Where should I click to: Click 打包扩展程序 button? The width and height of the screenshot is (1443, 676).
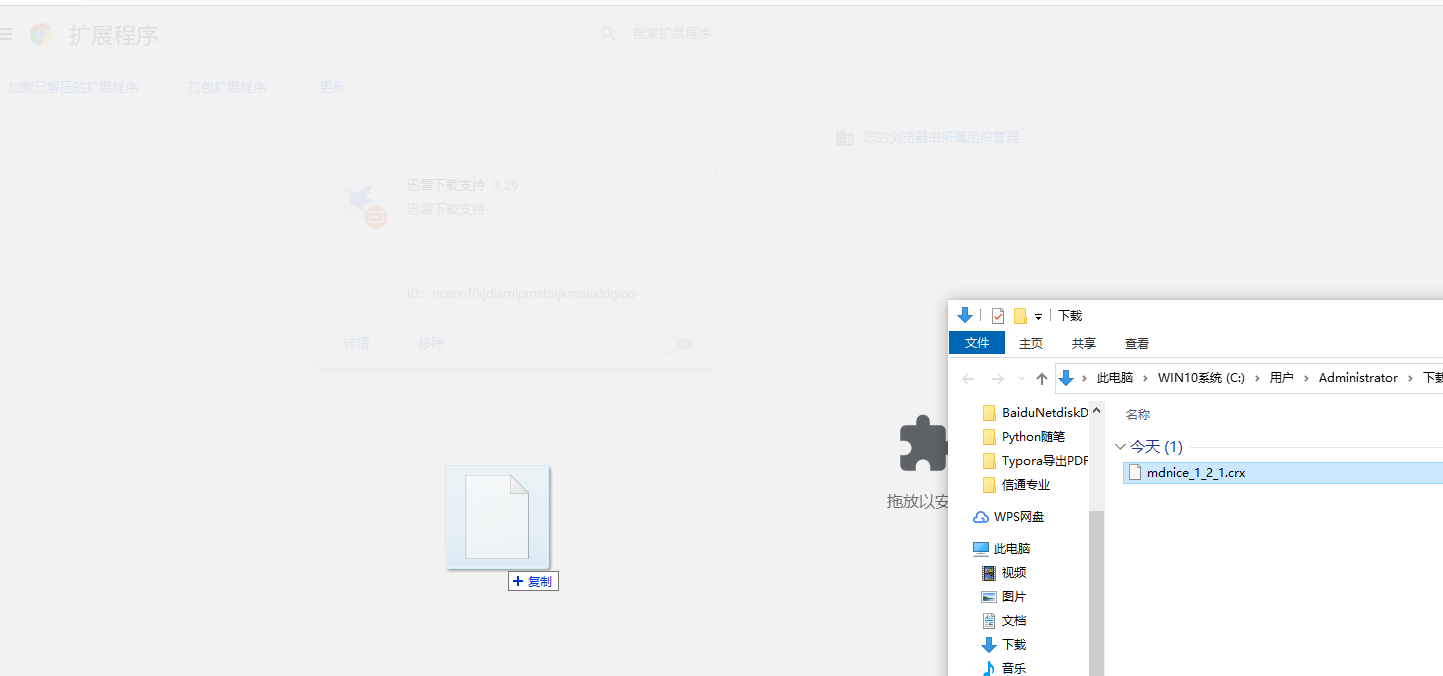[227, 87]
